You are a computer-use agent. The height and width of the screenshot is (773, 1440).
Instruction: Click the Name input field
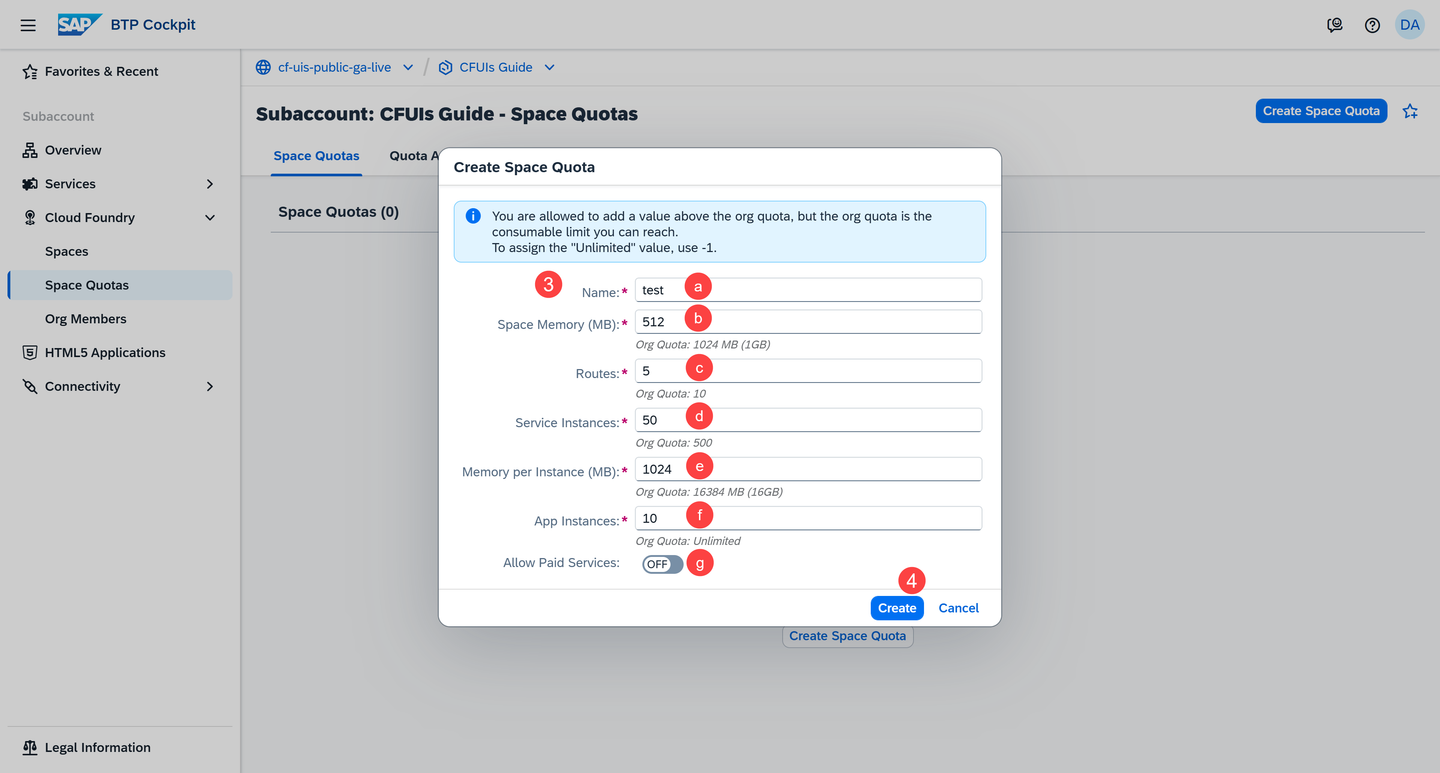(x=808, y=290)
